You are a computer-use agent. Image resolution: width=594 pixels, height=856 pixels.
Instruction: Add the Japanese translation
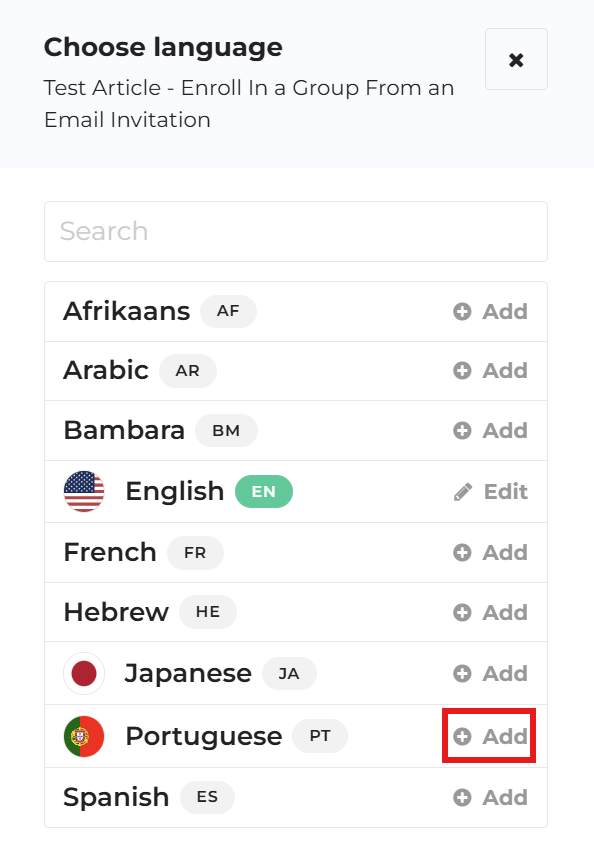490,674
